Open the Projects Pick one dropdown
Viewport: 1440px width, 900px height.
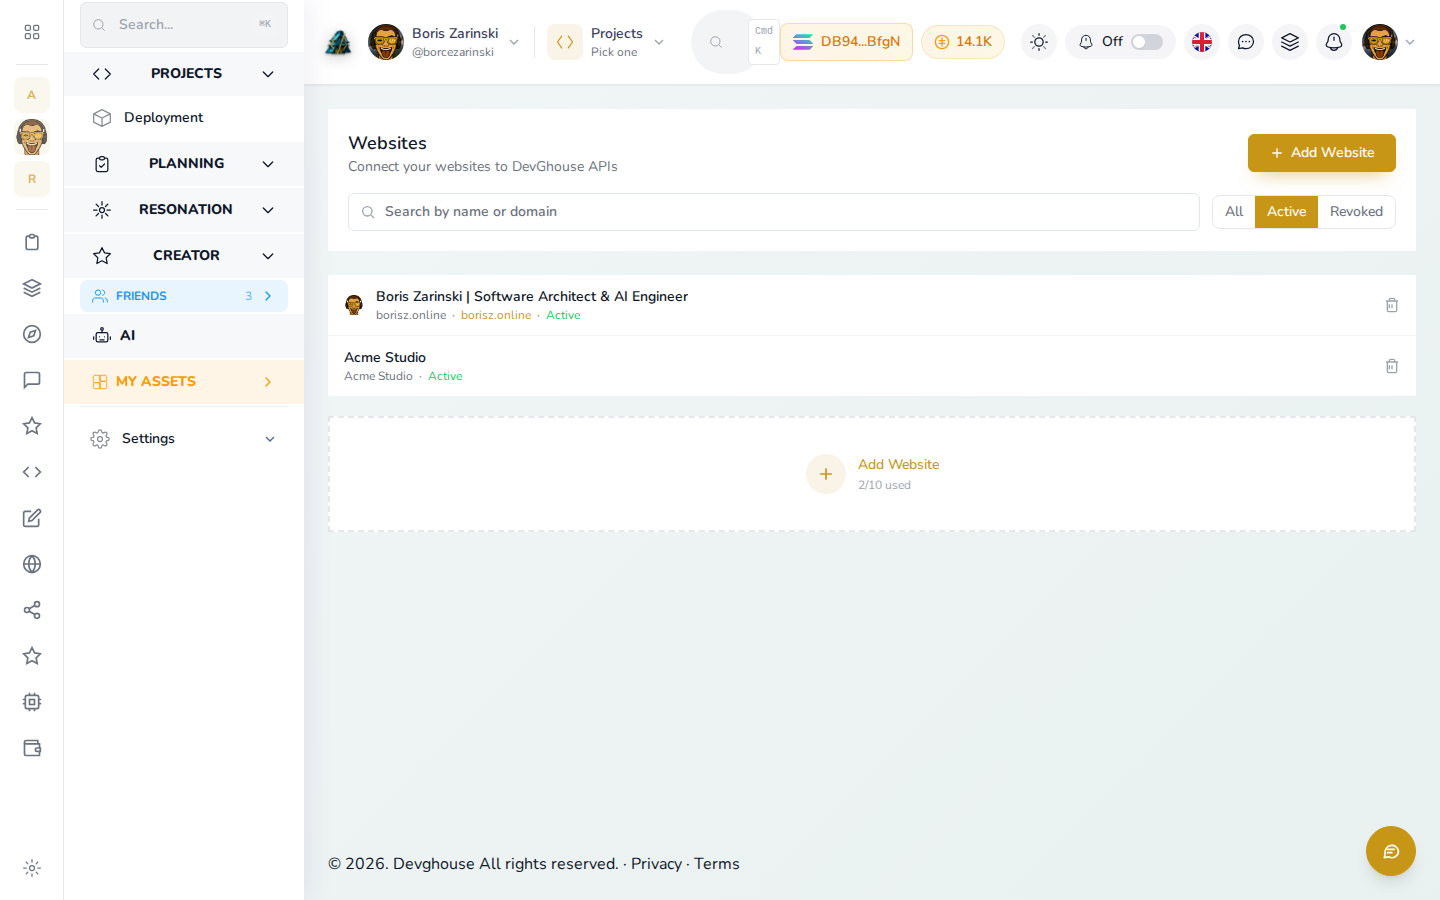coord(607,42)
